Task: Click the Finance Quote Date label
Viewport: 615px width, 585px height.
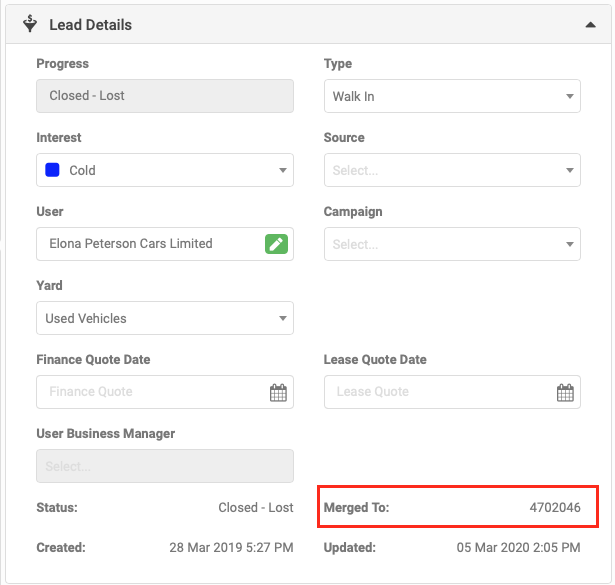Action: pyautogui.click(x=93, y=360)
